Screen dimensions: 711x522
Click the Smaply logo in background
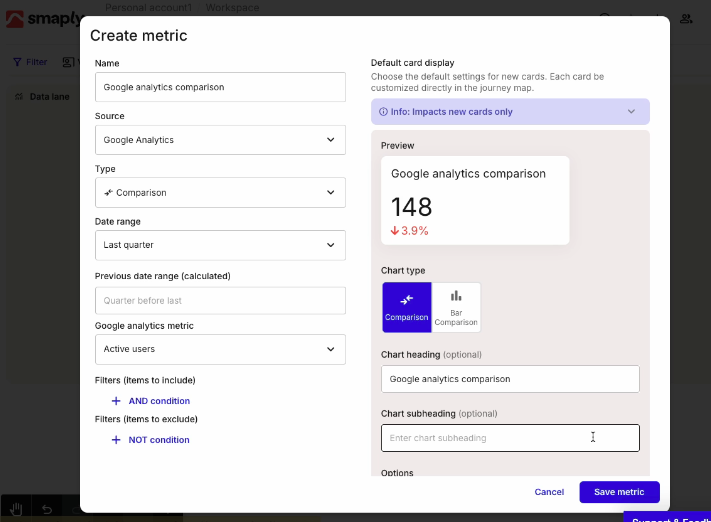[x=44, y=19]
